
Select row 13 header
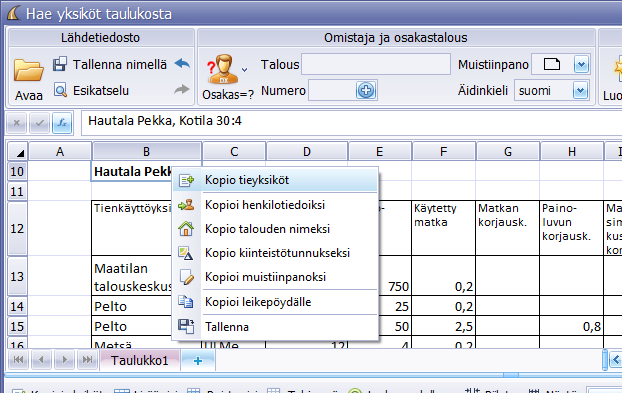(x=17, y=276)
